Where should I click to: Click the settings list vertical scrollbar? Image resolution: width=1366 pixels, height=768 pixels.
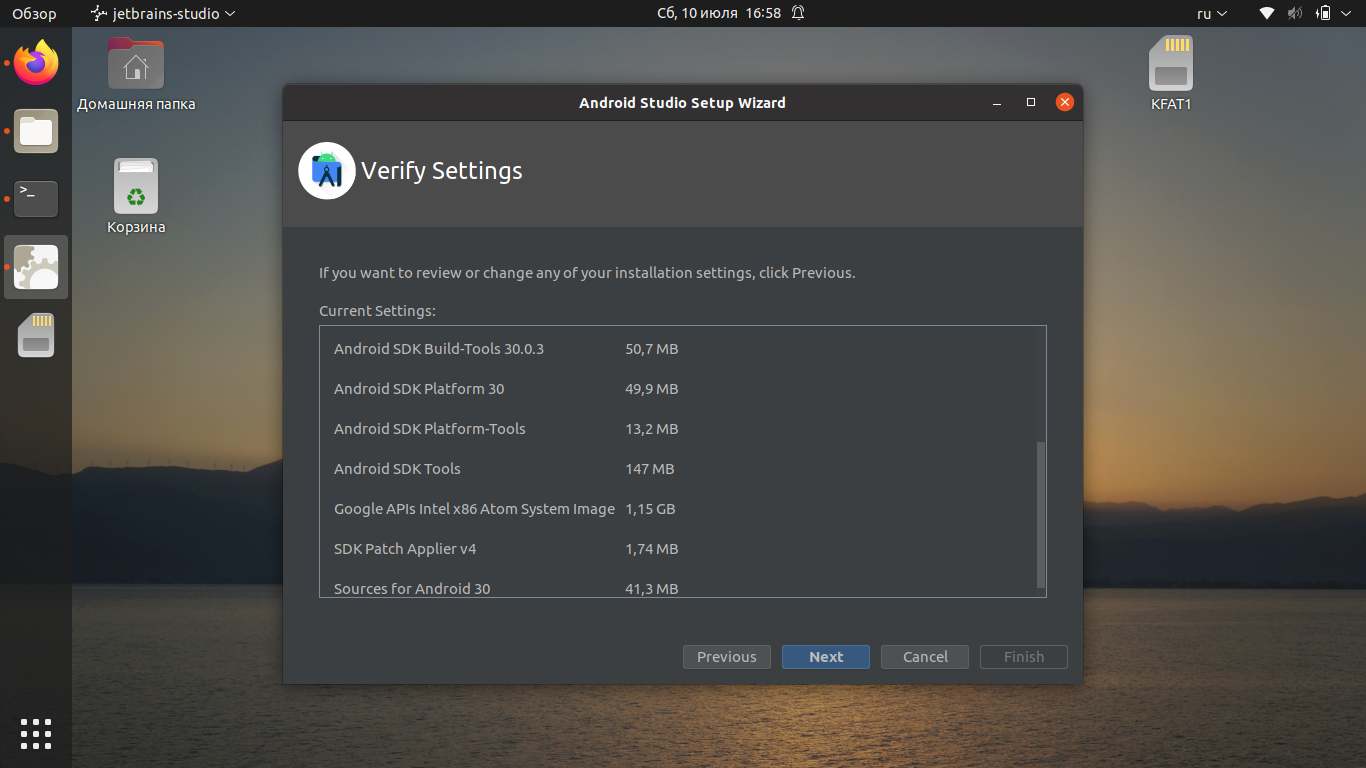point(1041,514)
